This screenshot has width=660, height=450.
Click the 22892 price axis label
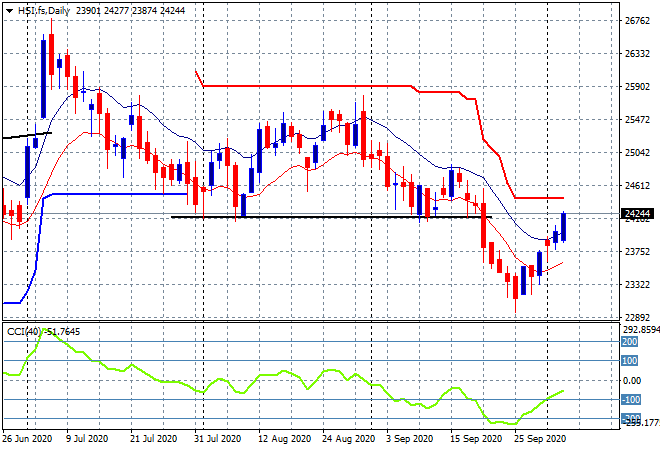(637, 317)
